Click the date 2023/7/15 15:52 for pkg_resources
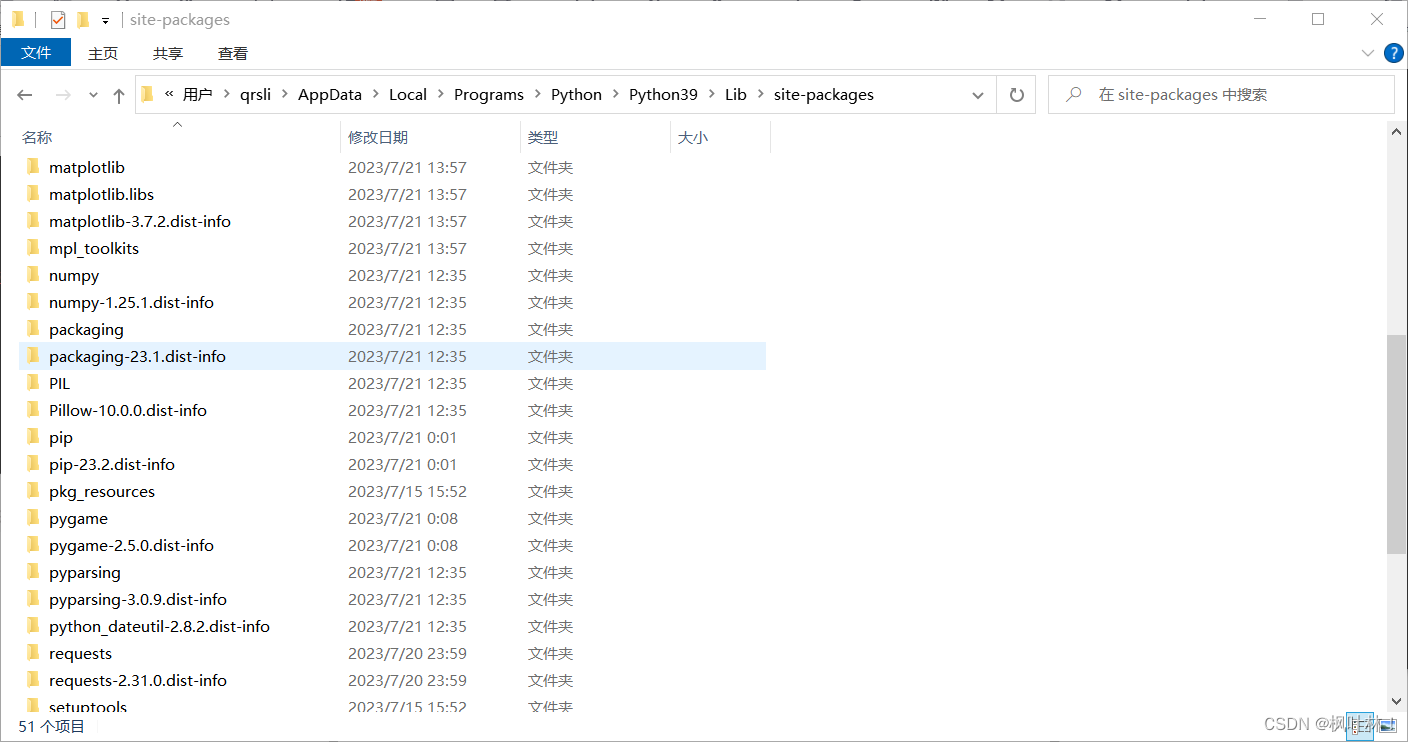Screen dimensions: 1408x742 [x=407, y=491]
